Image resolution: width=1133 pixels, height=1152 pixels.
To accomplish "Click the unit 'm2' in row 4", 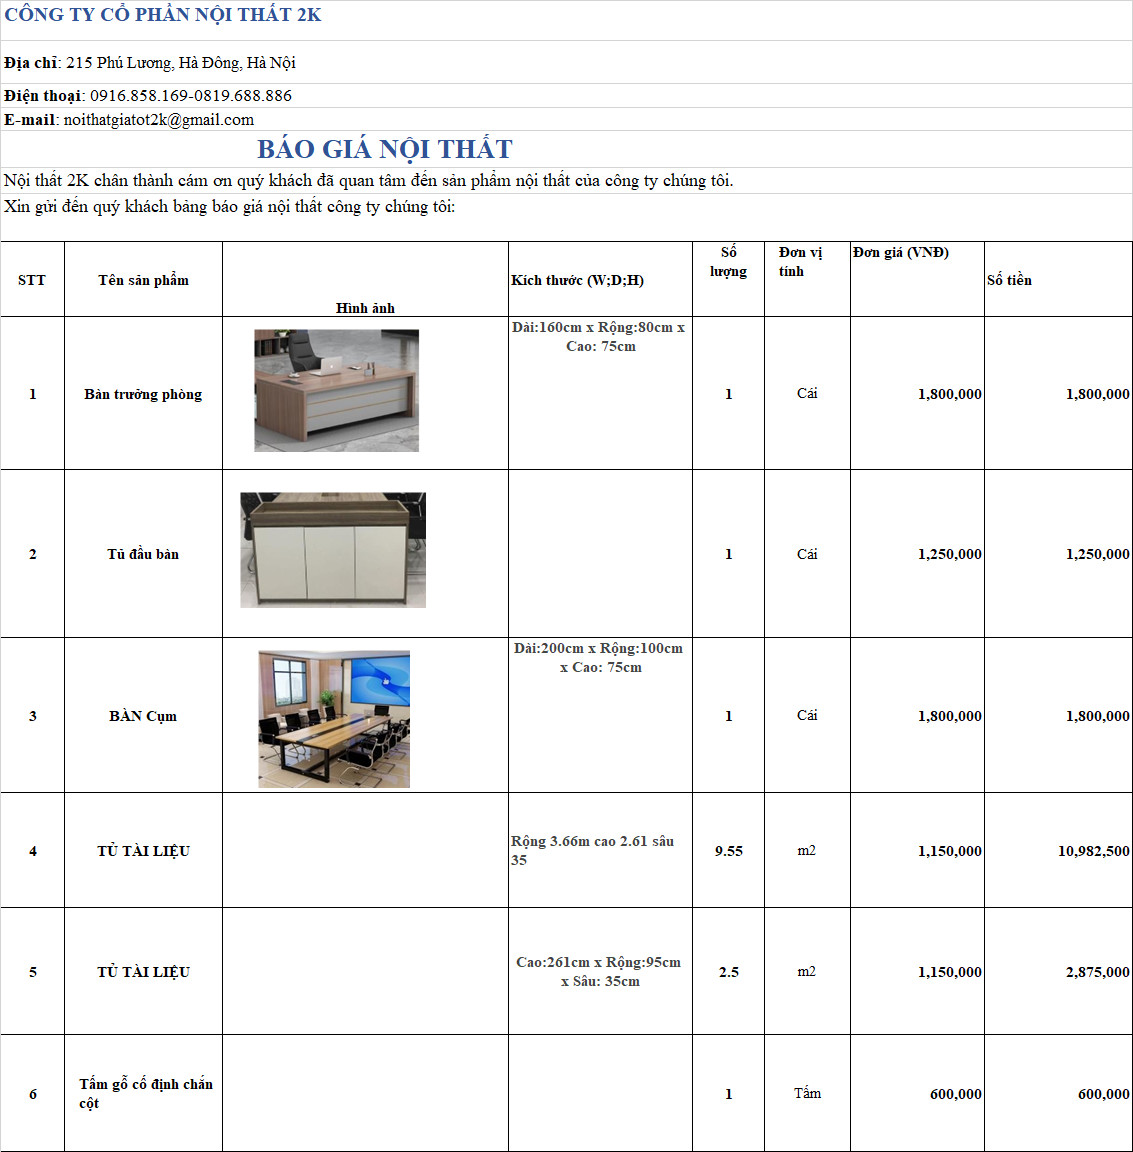I will coord(806,850).
